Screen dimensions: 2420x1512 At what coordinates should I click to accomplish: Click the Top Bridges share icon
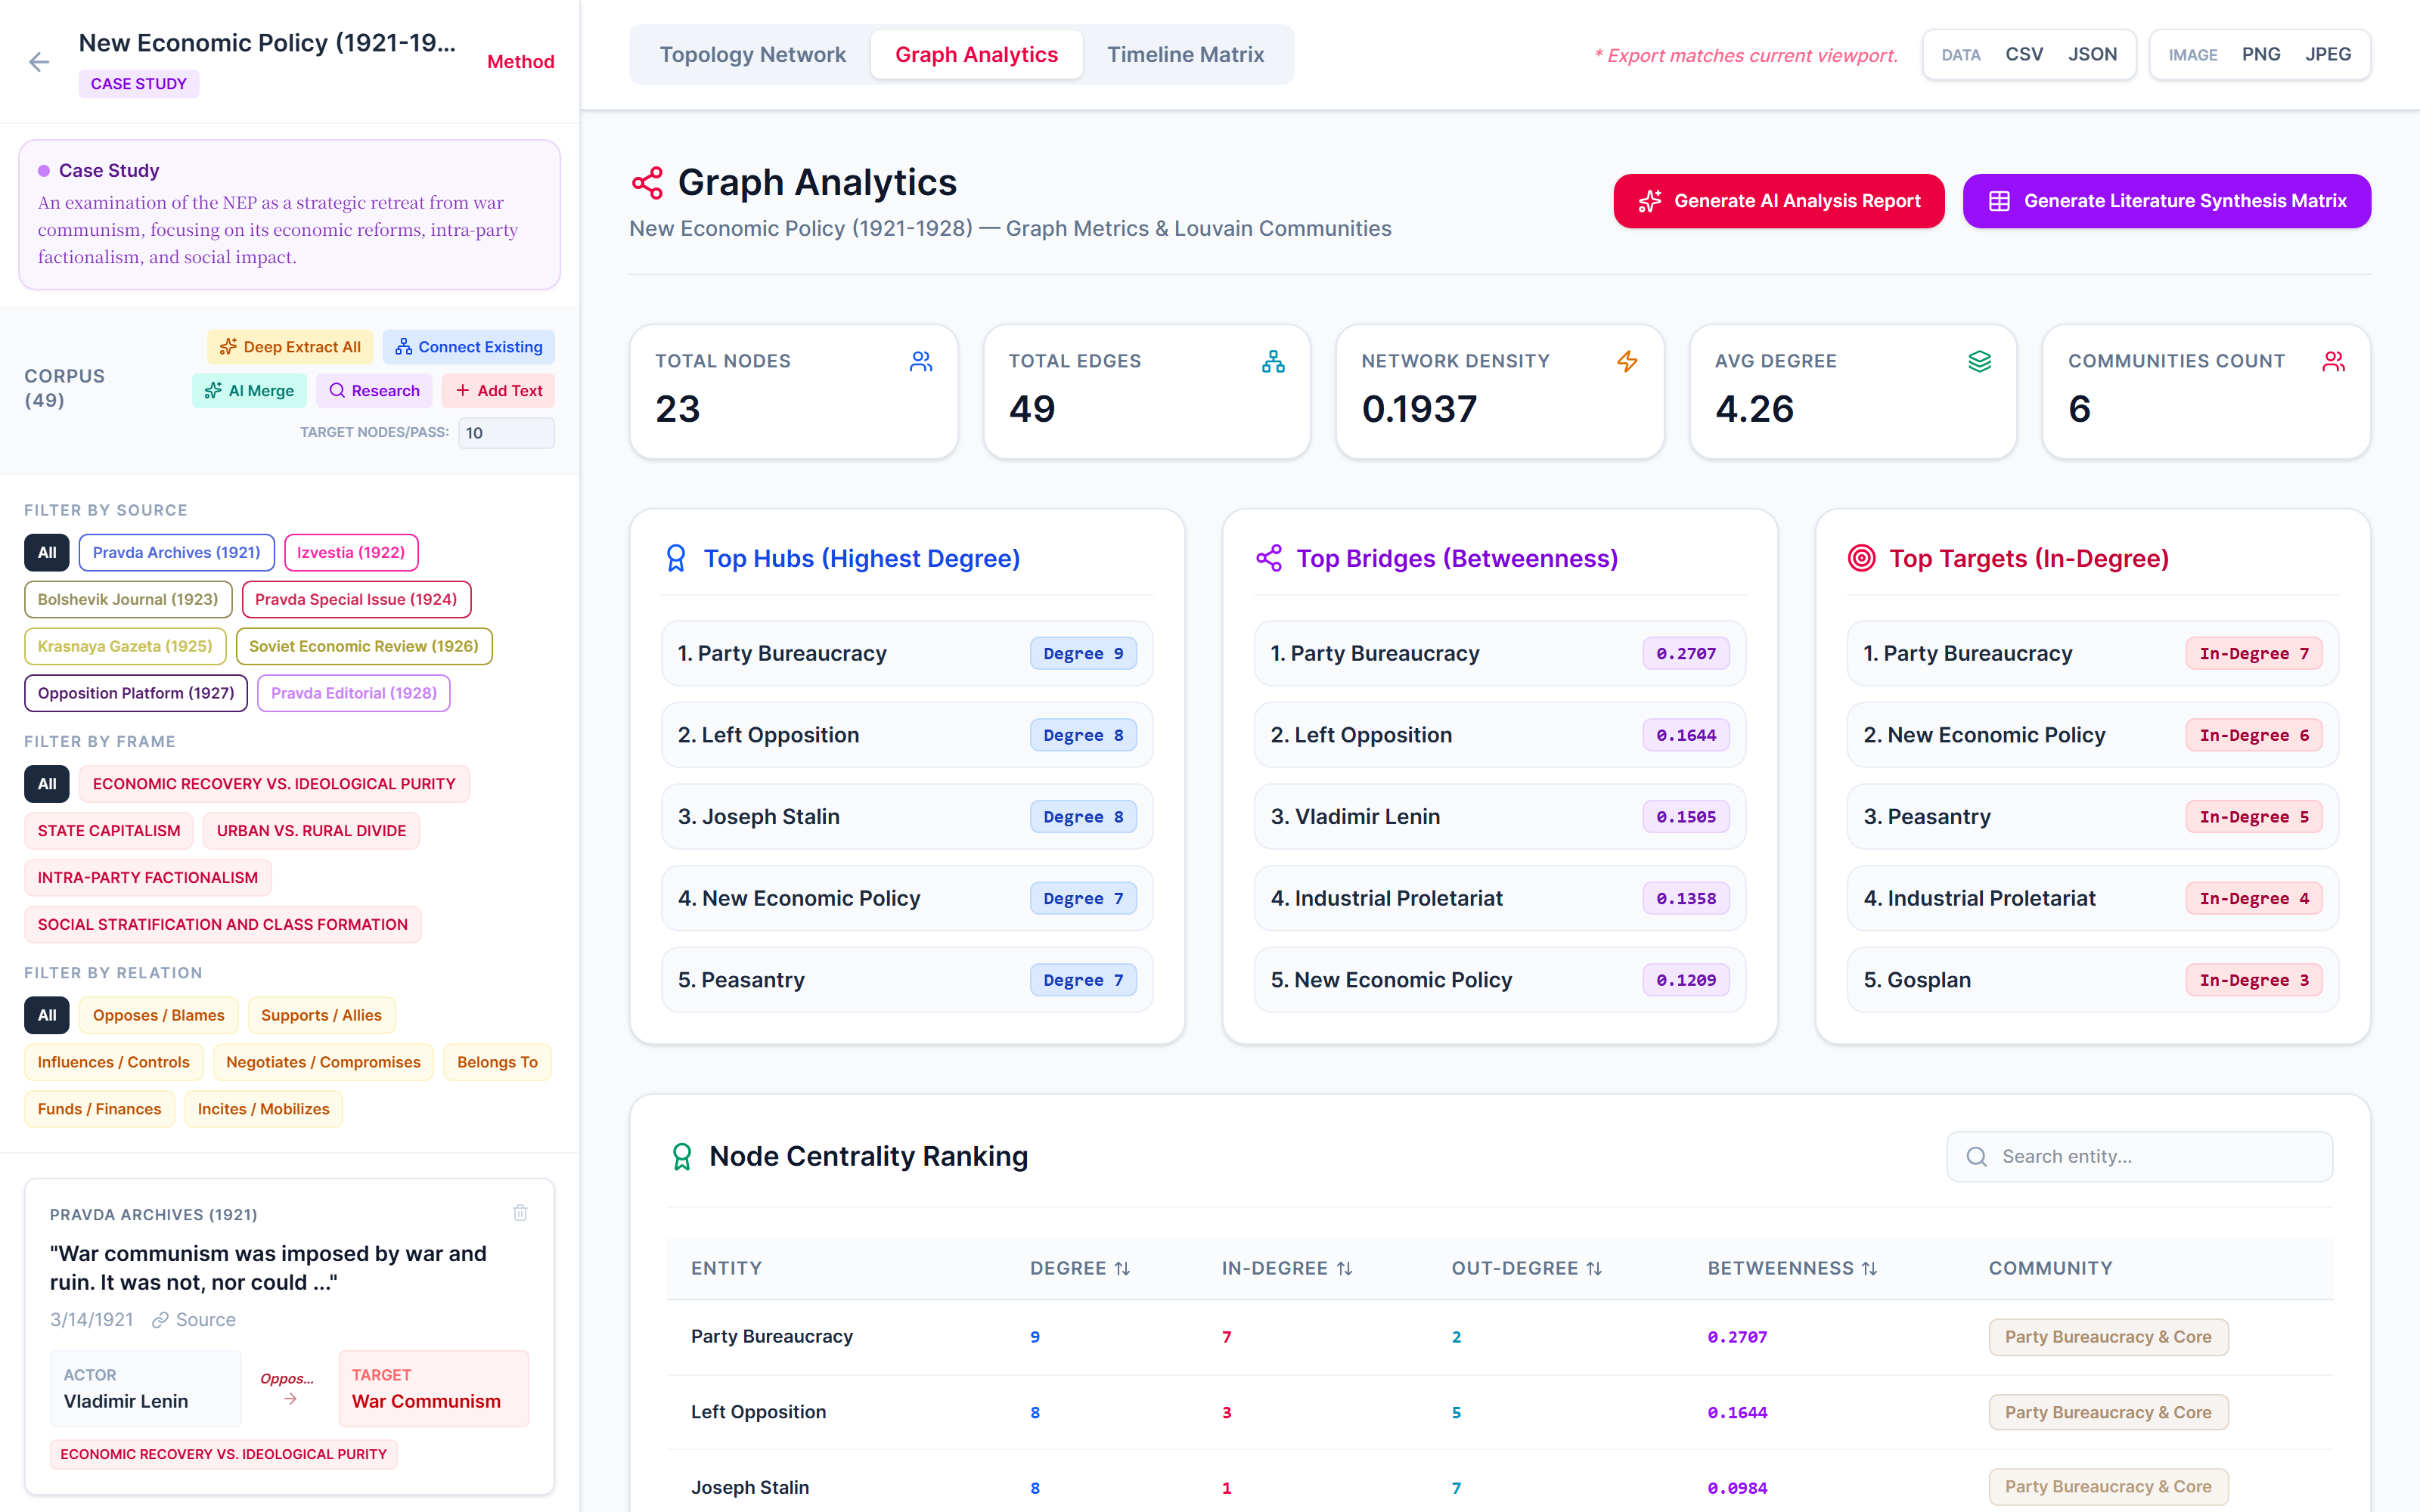tap(1269, 558)
